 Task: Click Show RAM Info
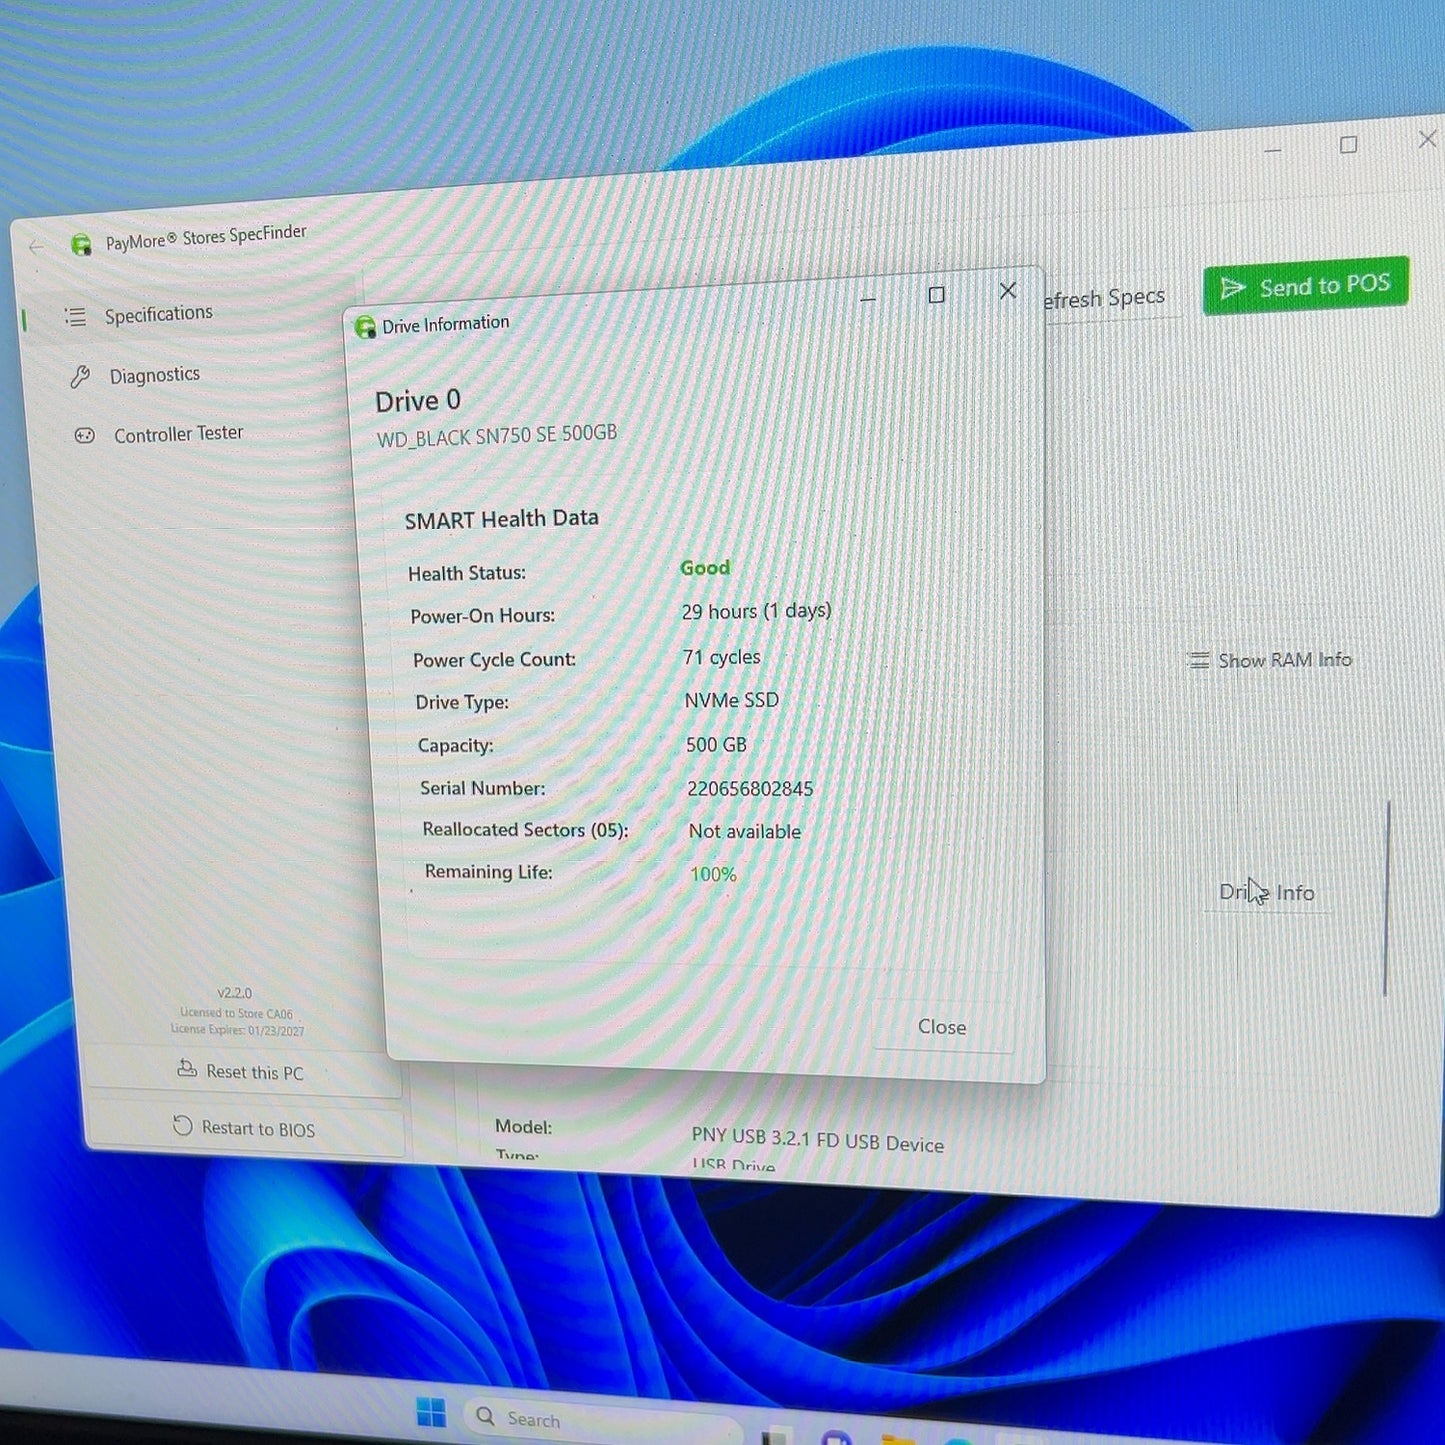click(x=1270, y=660)
